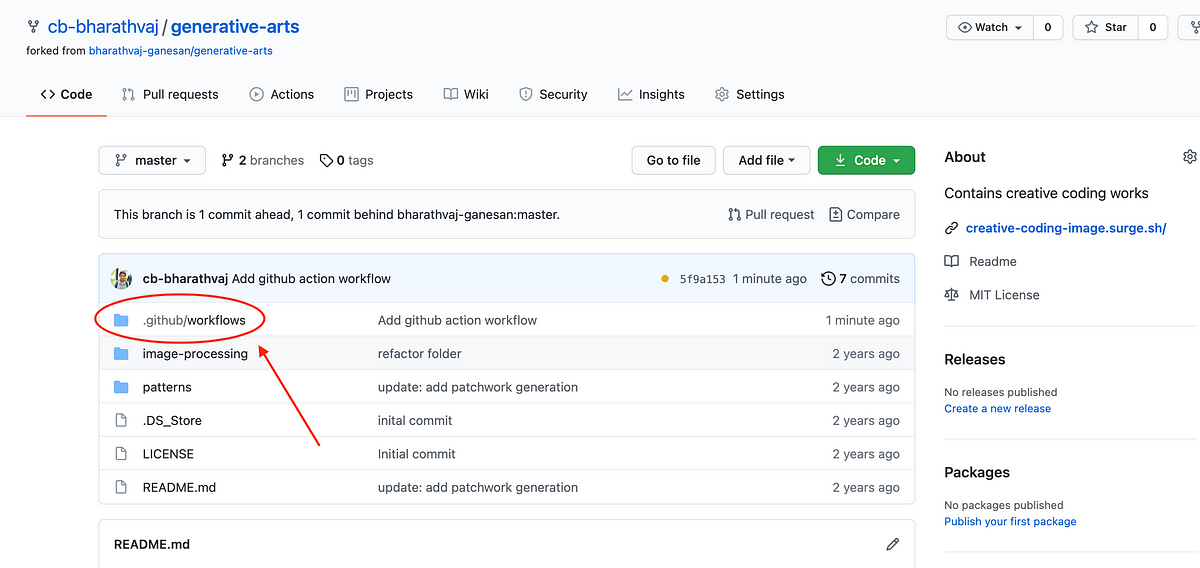1200x568 pixels.
Task: Click the pencil edit icon for README.md
Action: [x=892, y=544]
